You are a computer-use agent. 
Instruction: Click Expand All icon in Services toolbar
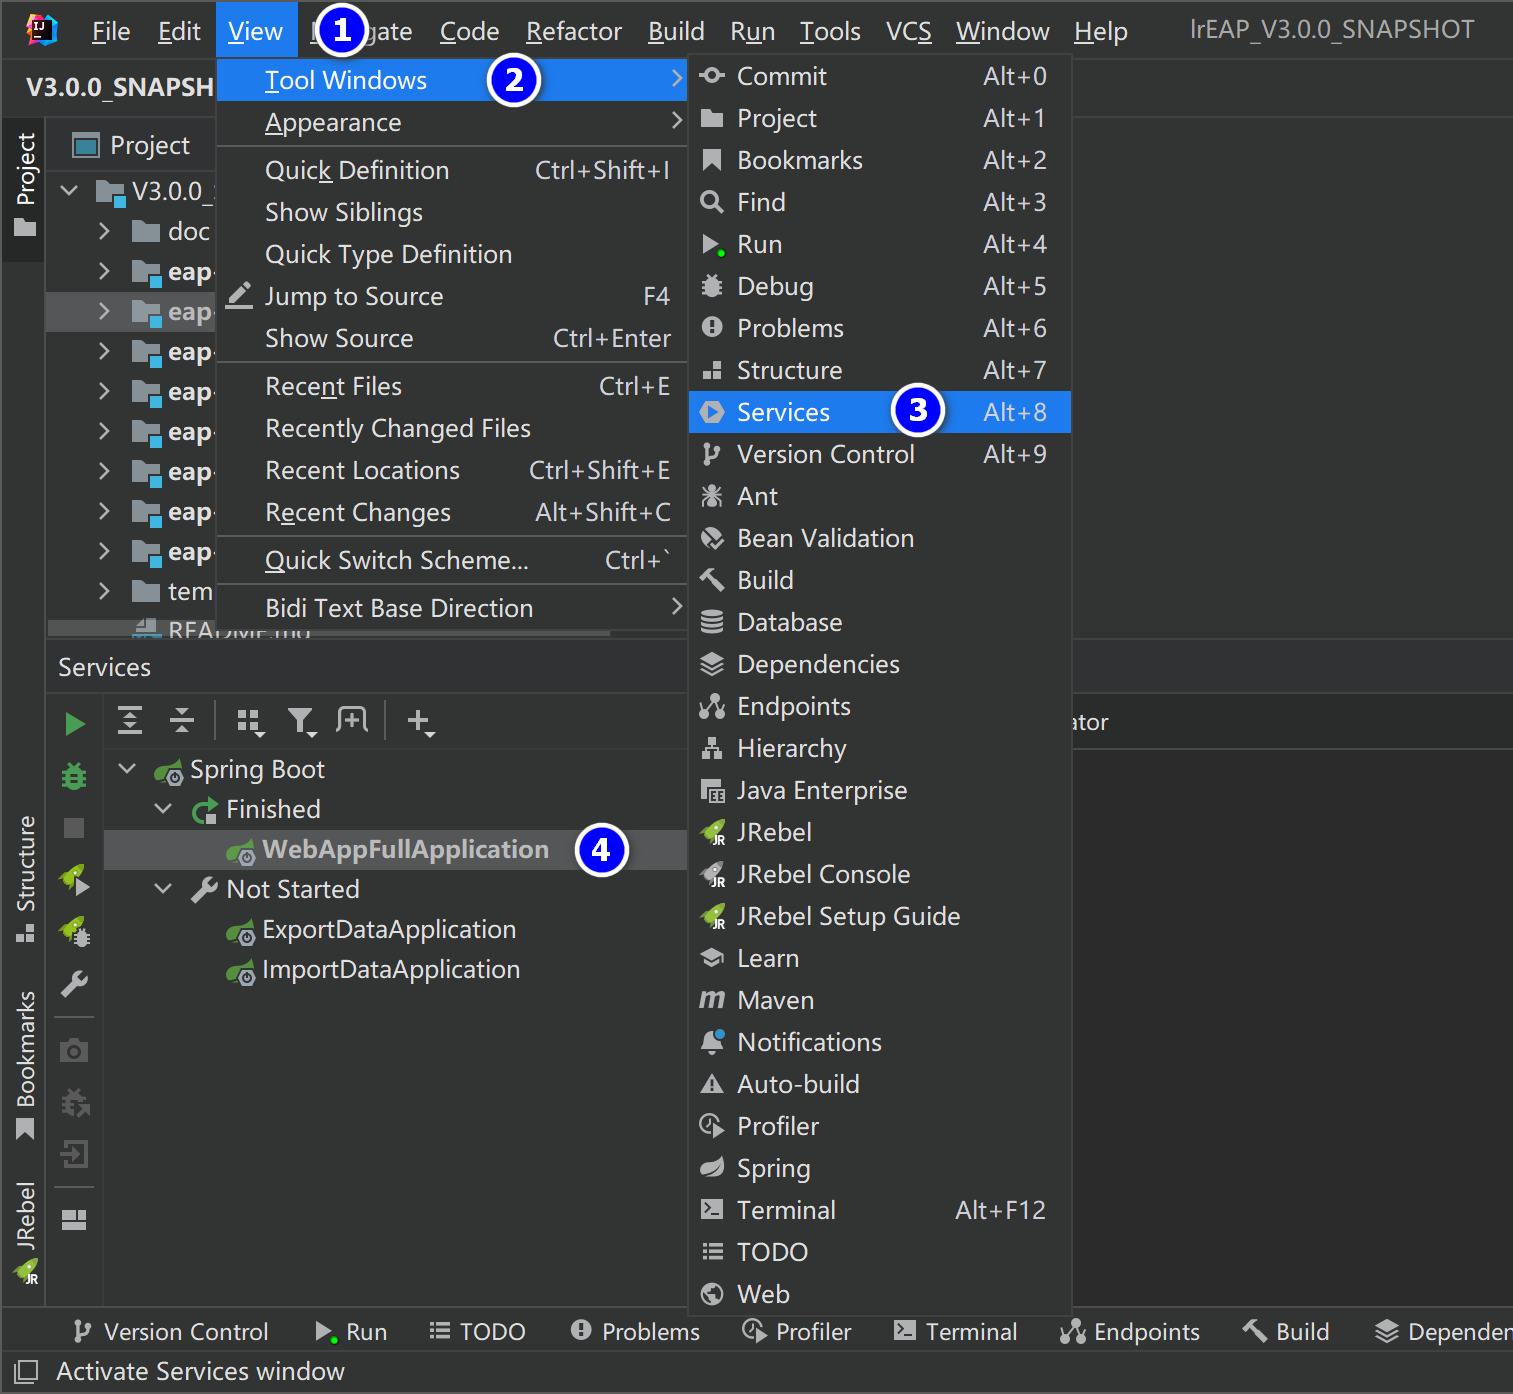coord(130,720)
